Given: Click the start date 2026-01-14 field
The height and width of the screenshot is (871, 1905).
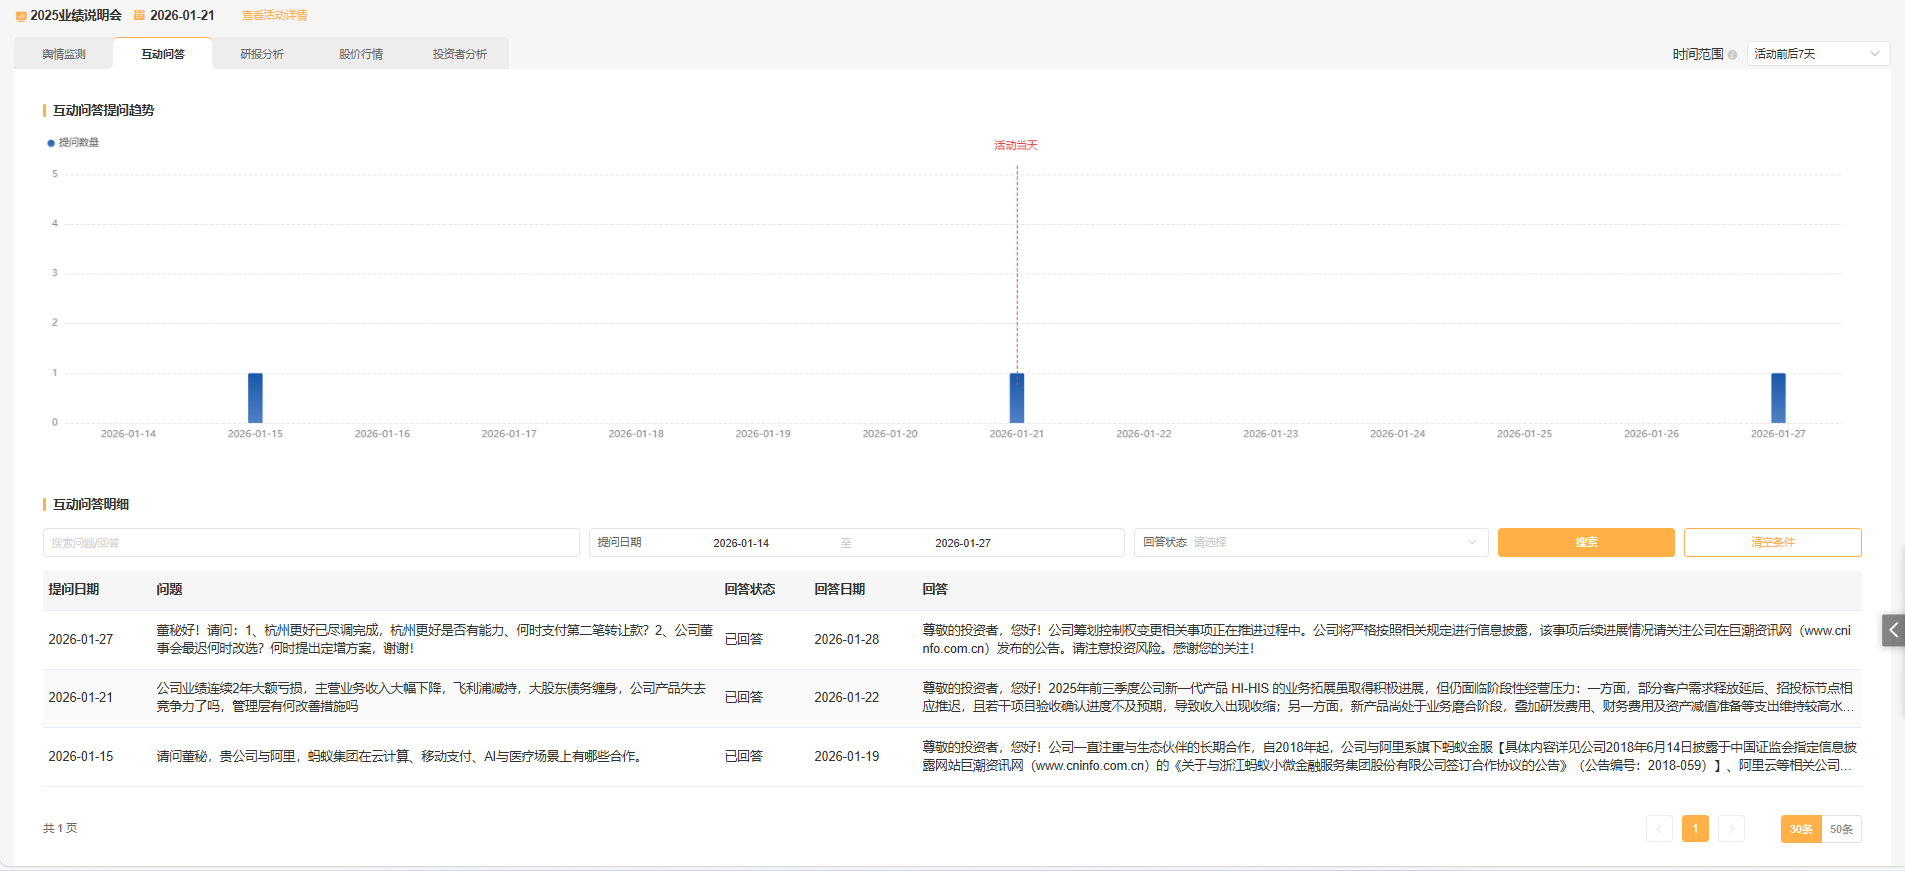Looking at the screenshot, I should click(x=741, y=543).
